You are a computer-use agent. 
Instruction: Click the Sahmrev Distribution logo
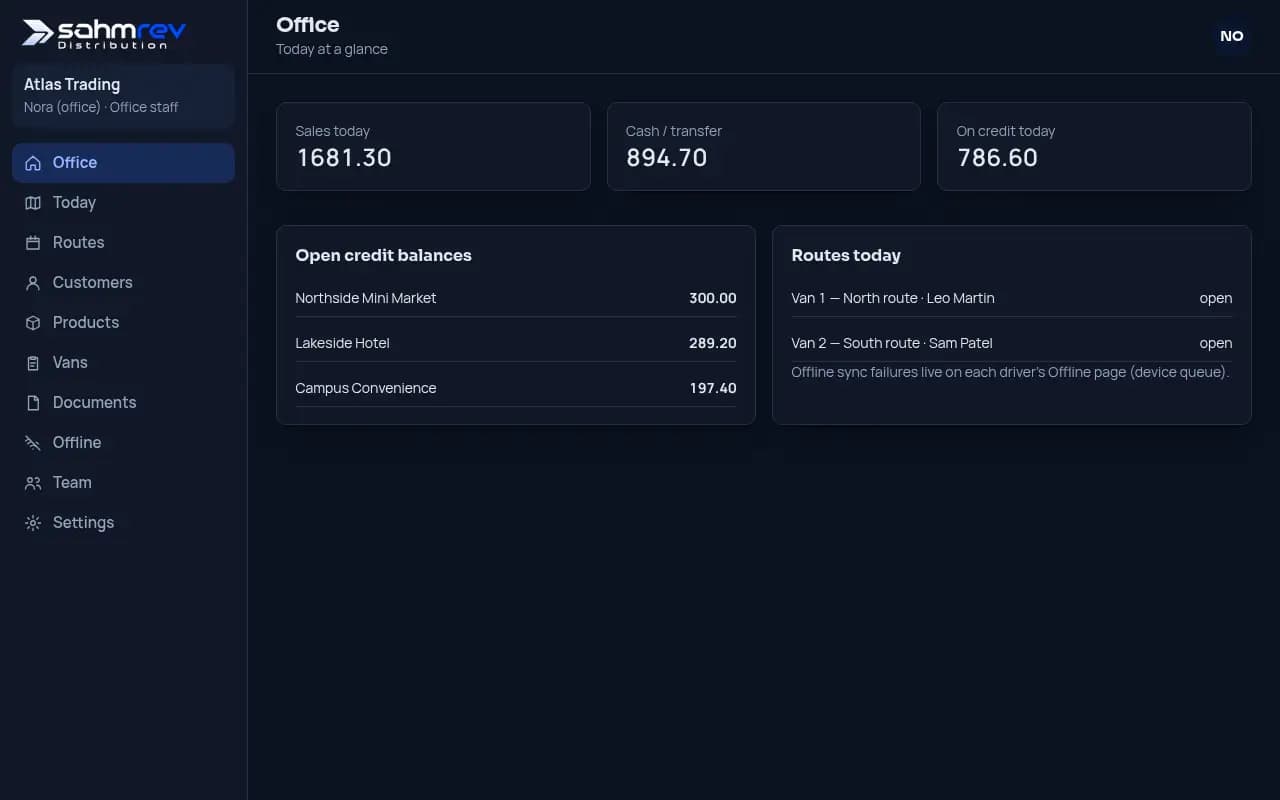[104, 33]
